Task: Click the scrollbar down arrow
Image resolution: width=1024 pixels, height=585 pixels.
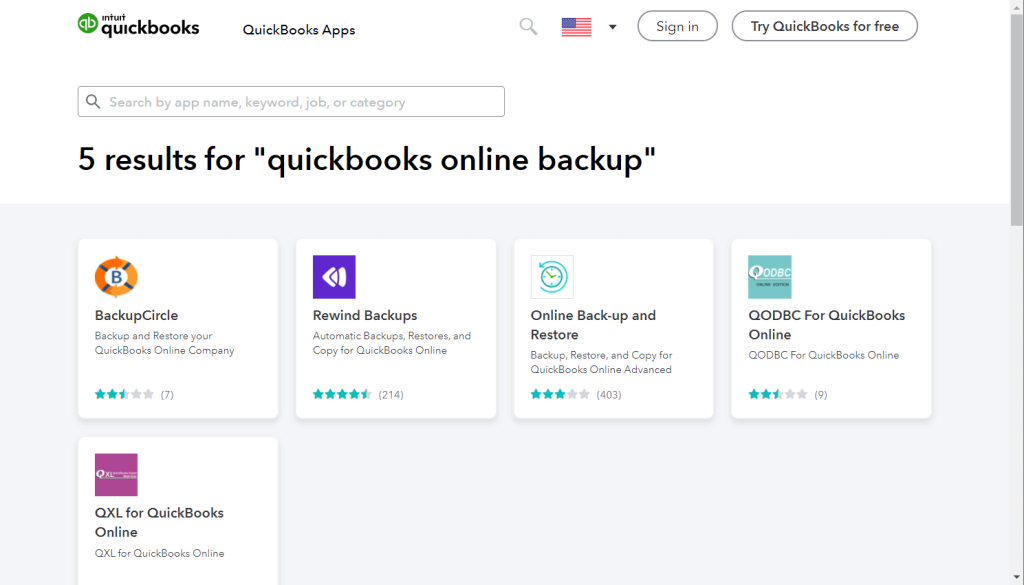Action: [x=1017, y=578]
